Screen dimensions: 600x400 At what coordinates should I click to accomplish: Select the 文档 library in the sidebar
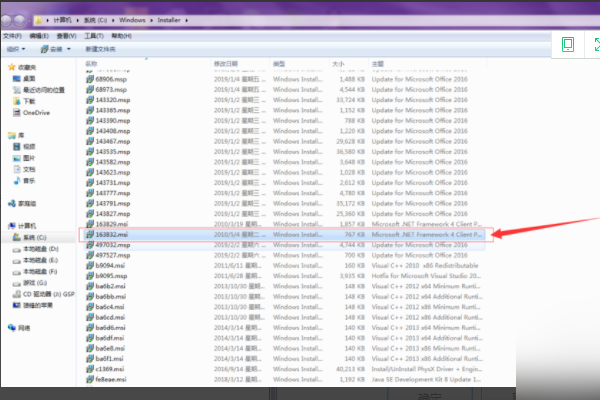(29, 169)
